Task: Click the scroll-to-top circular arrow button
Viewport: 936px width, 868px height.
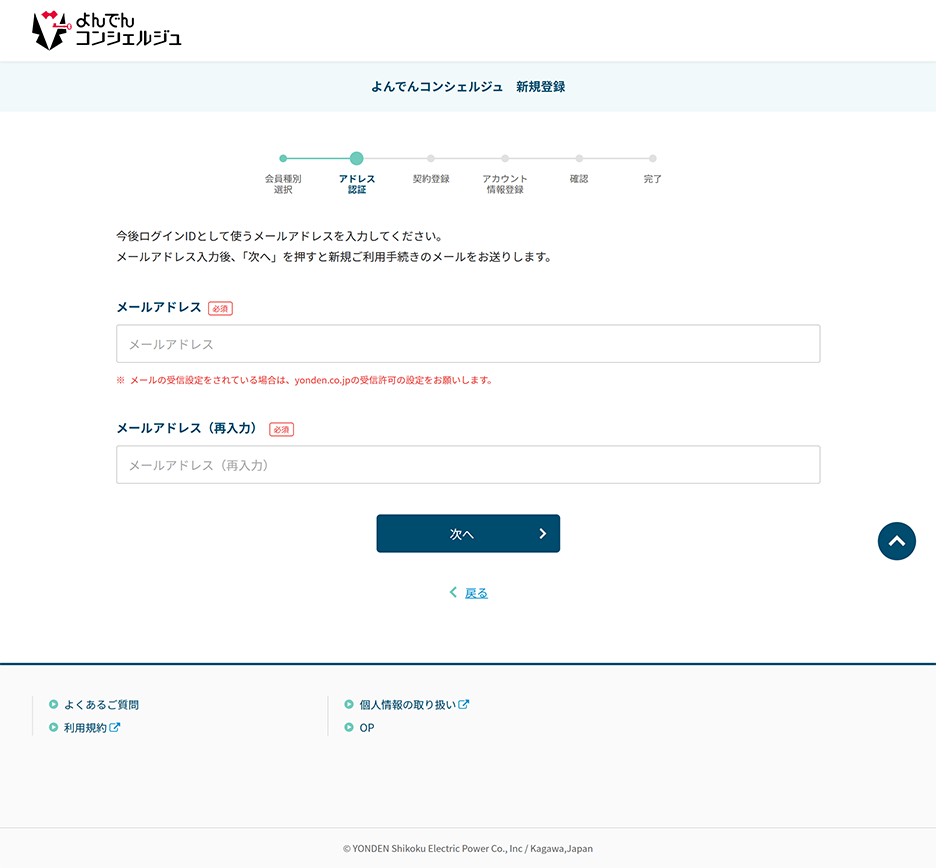Action: click(896, 541)
